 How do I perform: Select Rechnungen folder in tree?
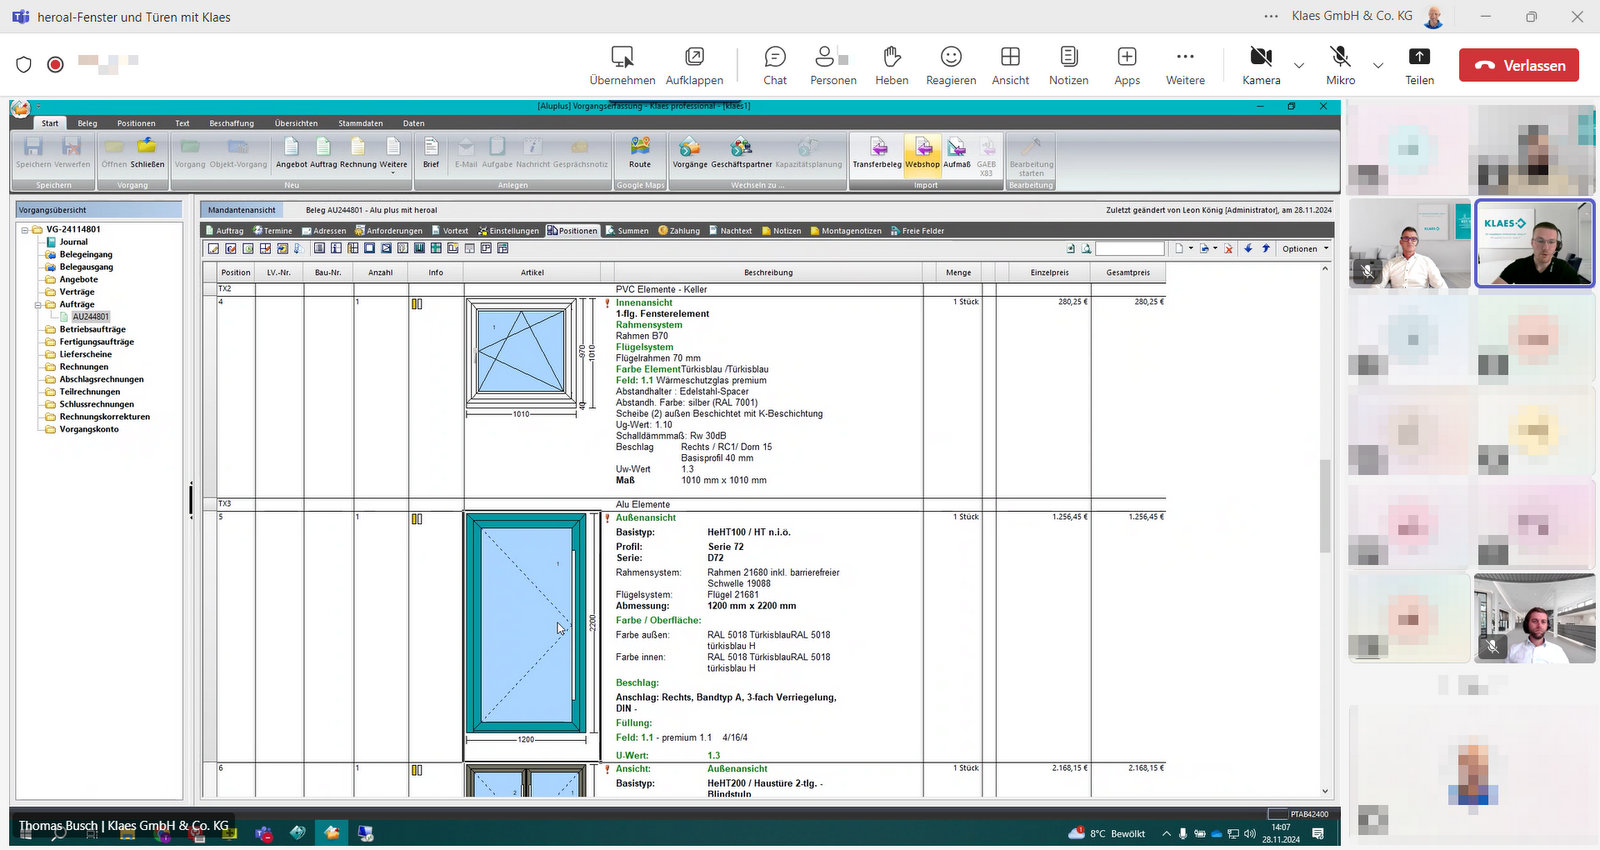83,367
